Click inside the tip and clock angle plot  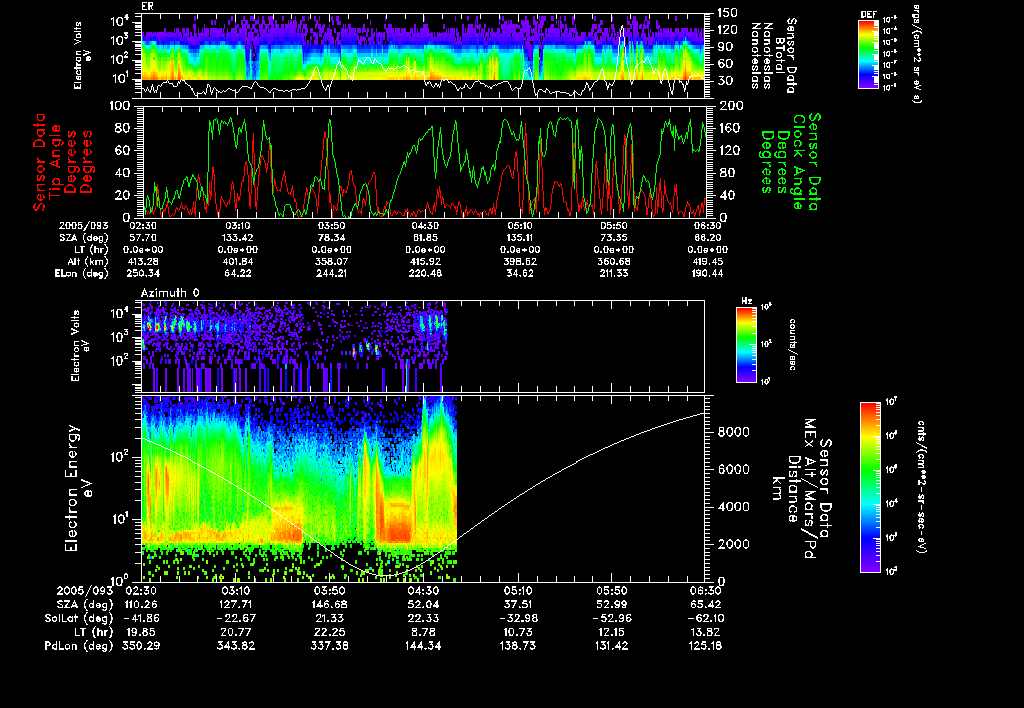pos(423,161)
